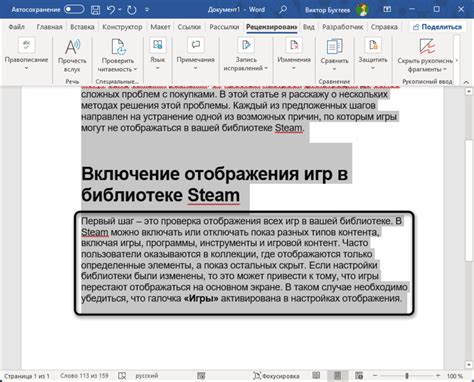Click the Запись исправлений track changes icon

coord(246,45)
